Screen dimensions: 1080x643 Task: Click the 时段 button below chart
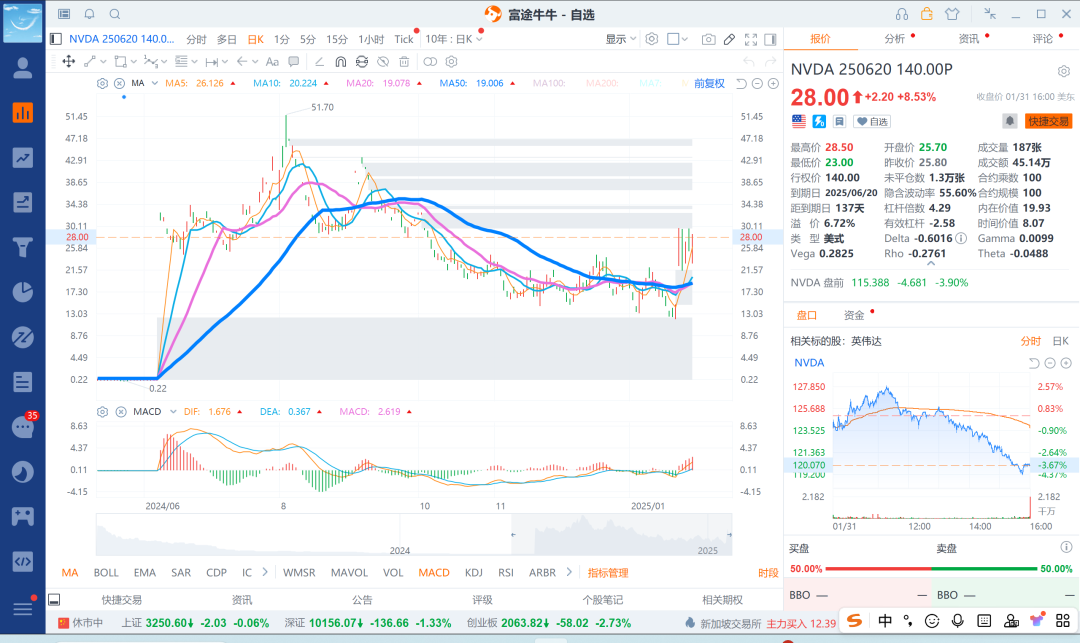click(x=768, y=573)
